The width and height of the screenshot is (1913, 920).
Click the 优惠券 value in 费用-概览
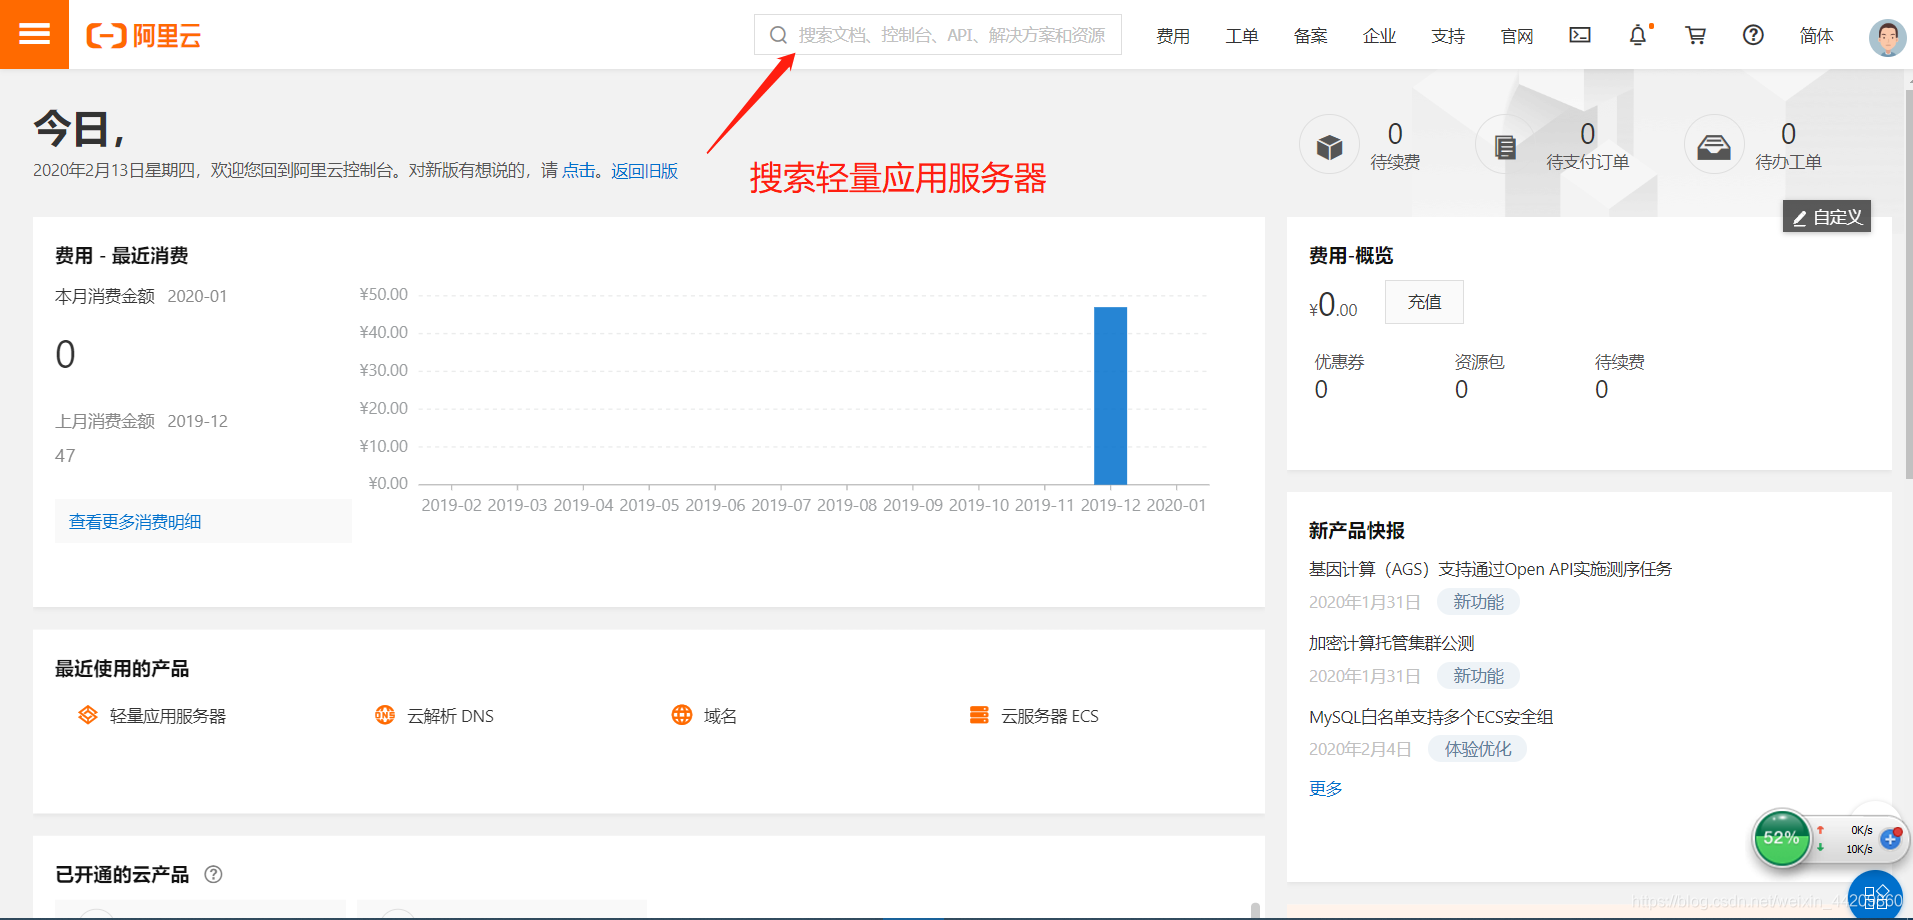click(x=1321, y=390)
